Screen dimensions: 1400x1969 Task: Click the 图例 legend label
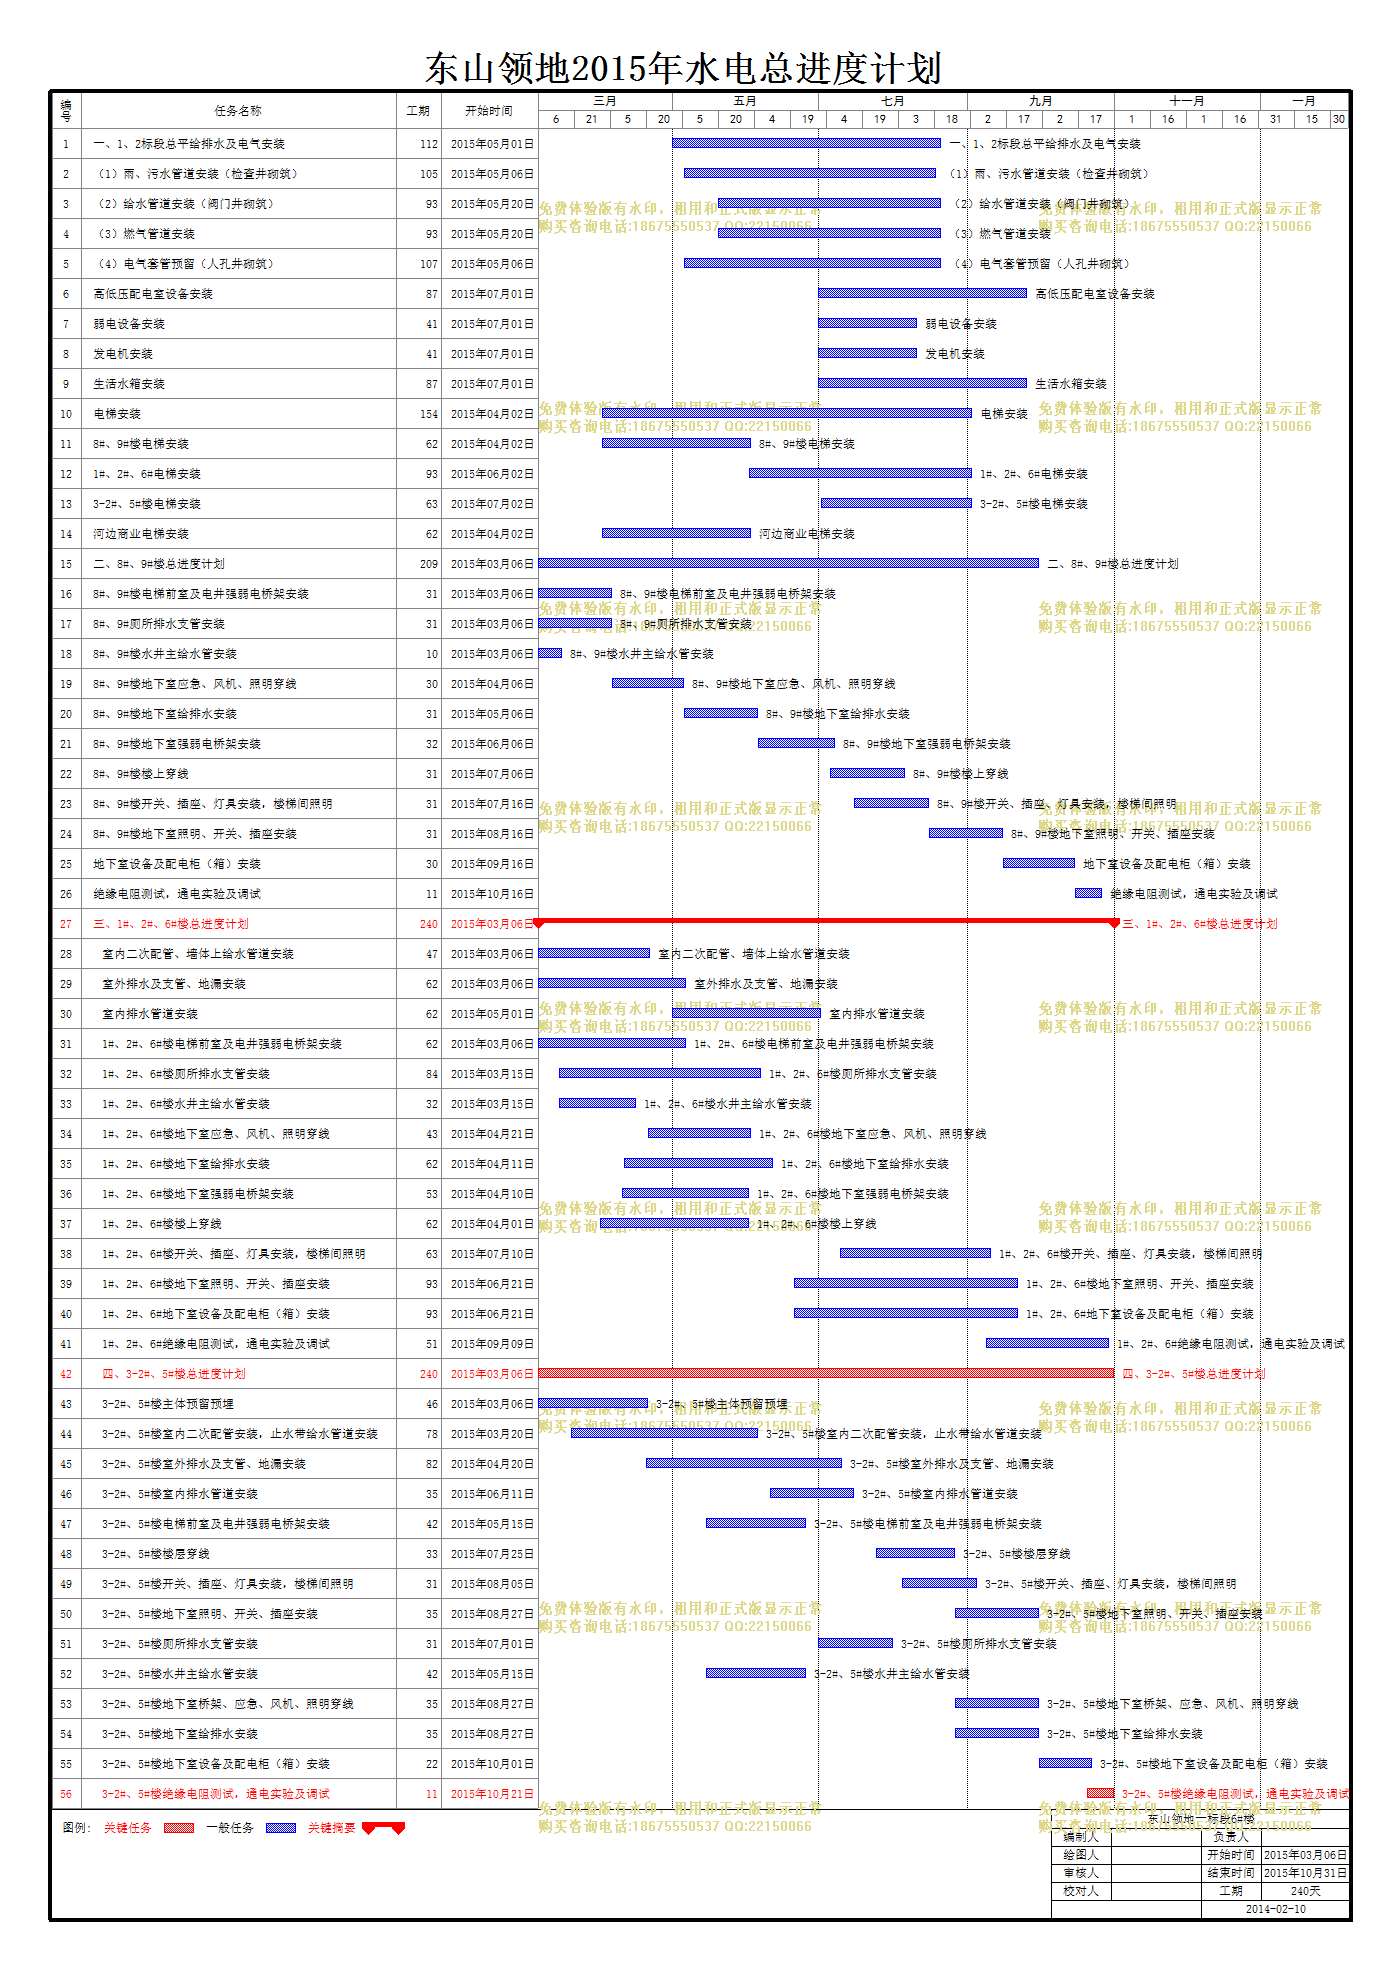point(76,1828)
